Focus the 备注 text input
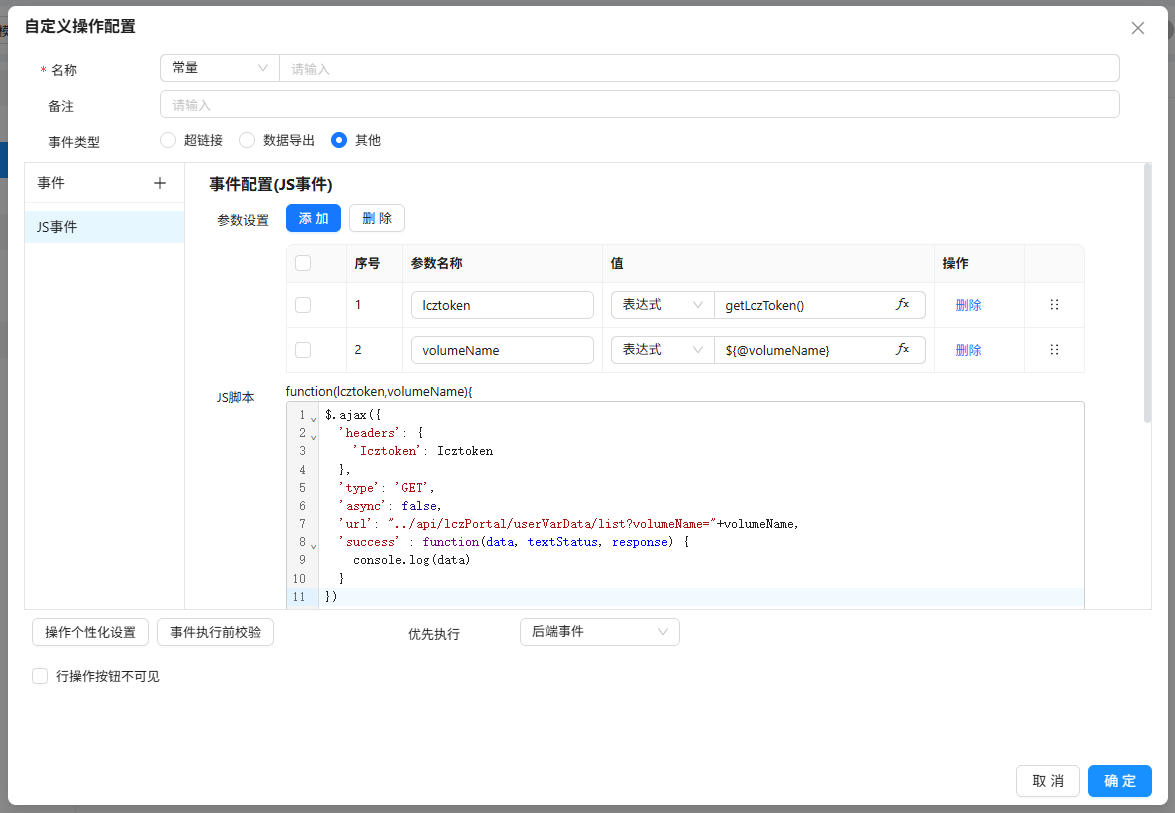Image resolution: width=1175 pixels, height=813 pixels. (x=640, y=104)
